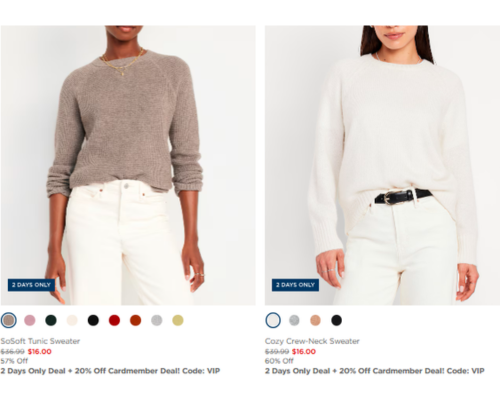Choose the black swatch for the tunic sweater
Screen dimensions: 500x400
coord(93,320)
